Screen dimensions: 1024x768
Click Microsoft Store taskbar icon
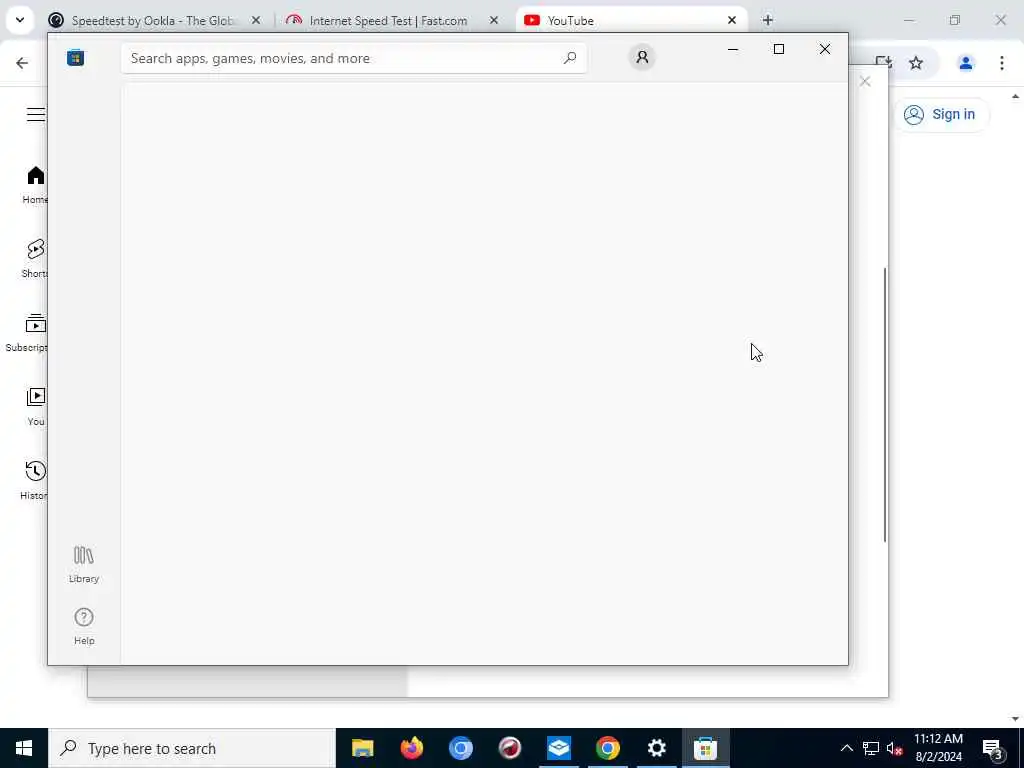705,748
